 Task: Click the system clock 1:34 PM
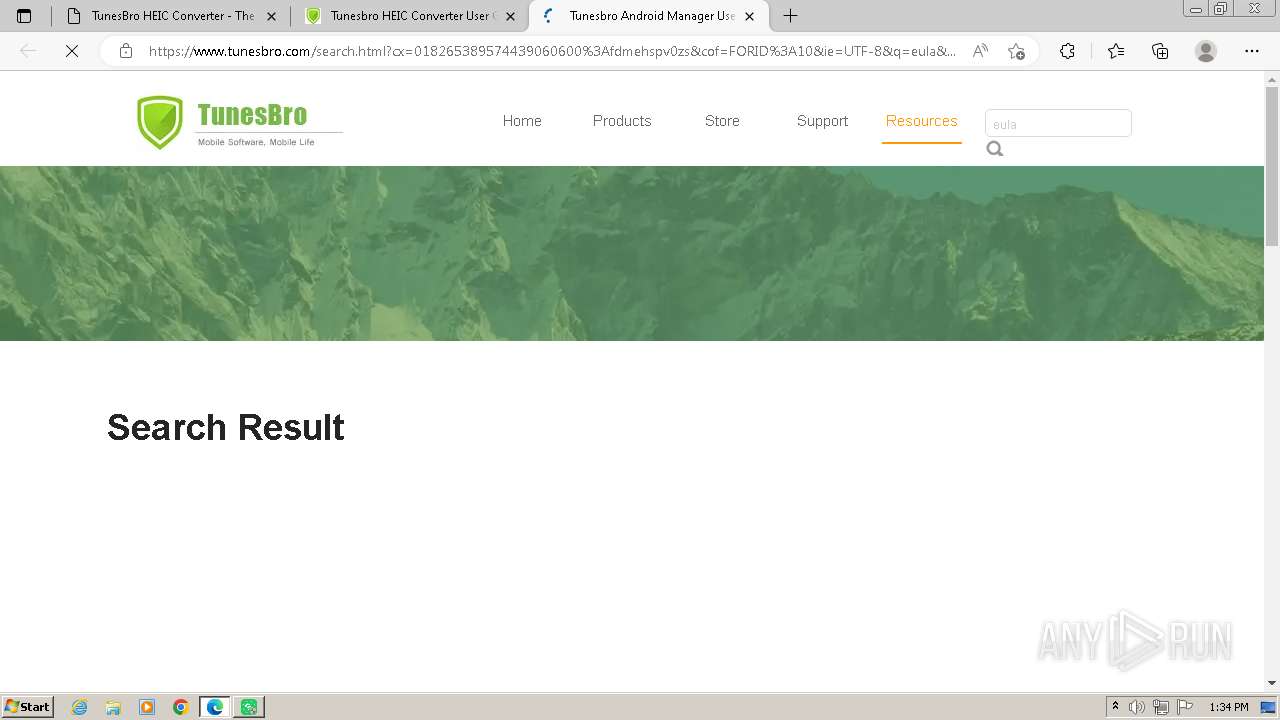(x=1229, y=707)
